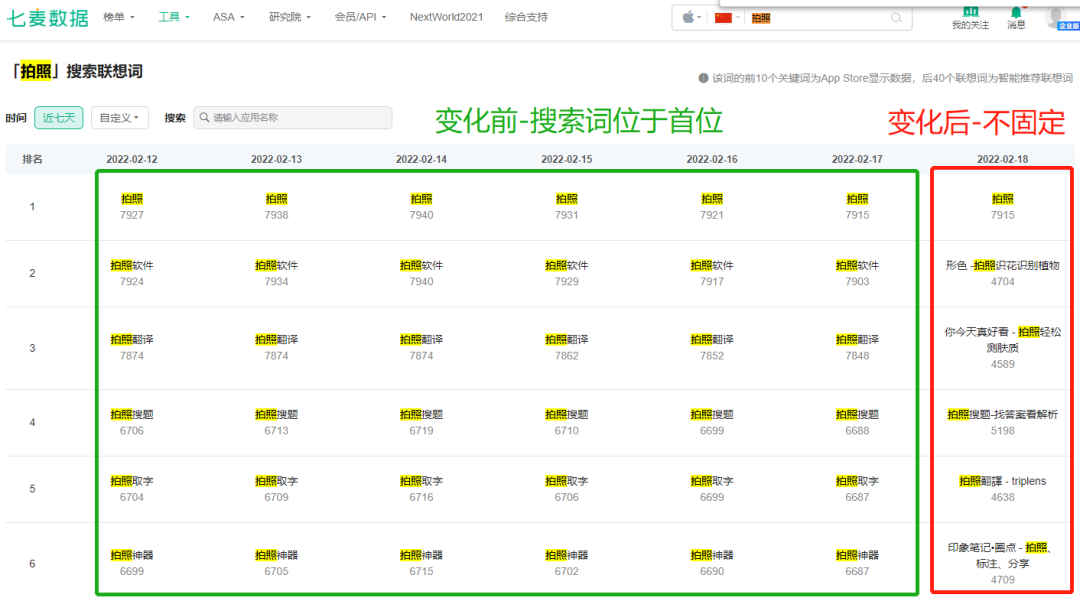Open the Apple platform selector icon

(x=688, y=18)
